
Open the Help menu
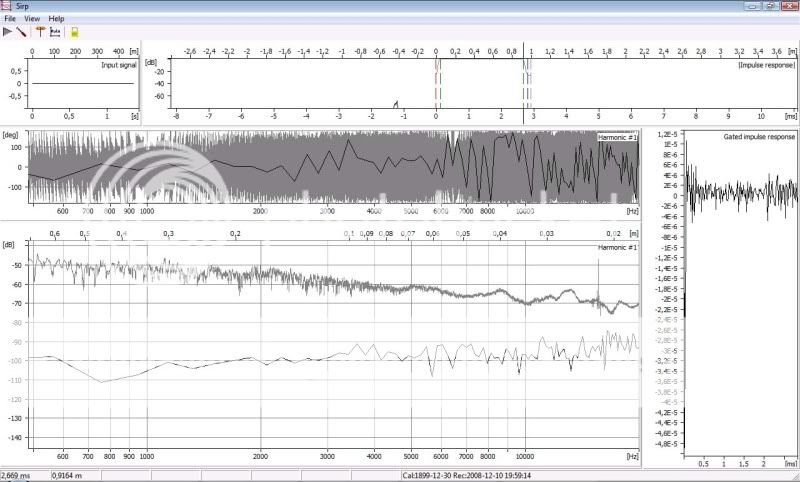56,19
